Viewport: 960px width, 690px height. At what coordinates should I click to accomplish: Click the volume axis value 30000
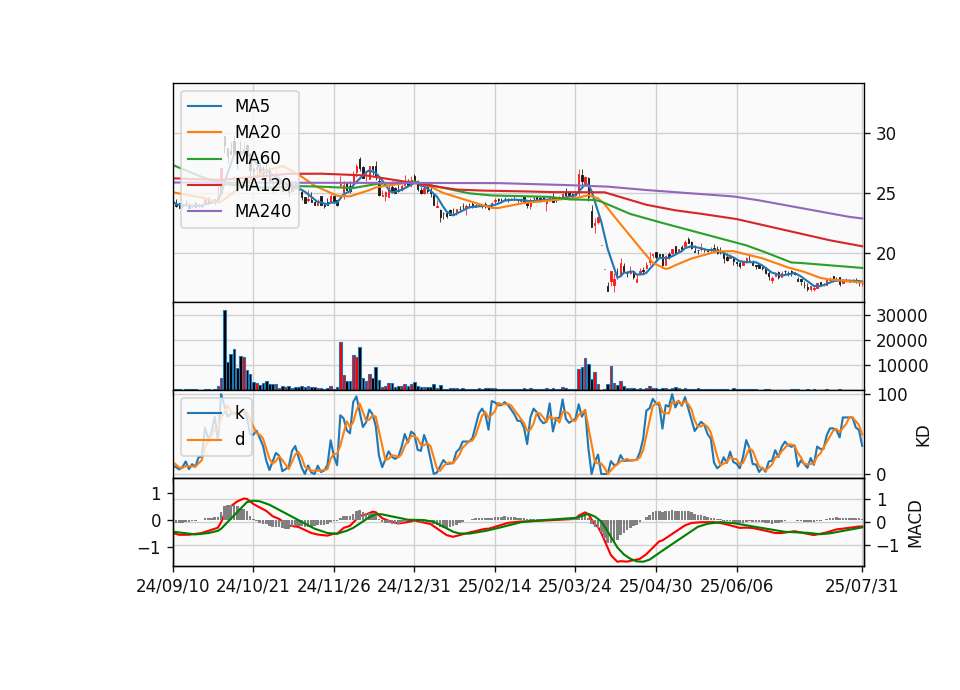901,316
